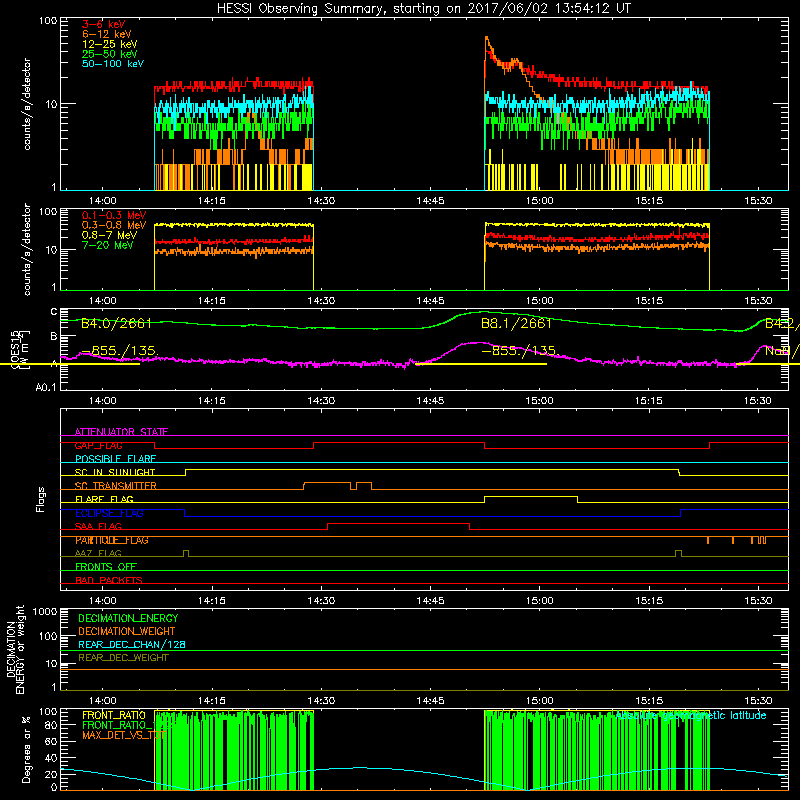Click the Degrees or % axis title
800x800 pixels.
tap(26, 749)
